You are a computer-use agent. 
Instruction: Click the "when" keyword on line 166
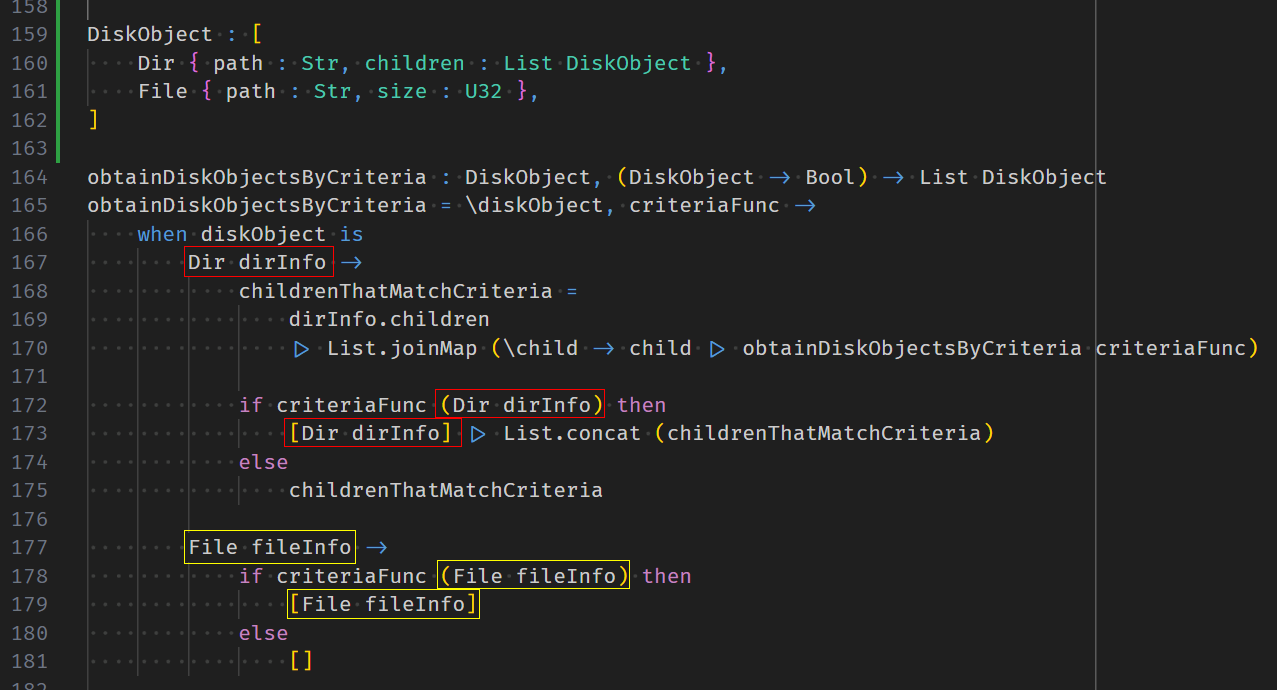[x=162, y=234]
